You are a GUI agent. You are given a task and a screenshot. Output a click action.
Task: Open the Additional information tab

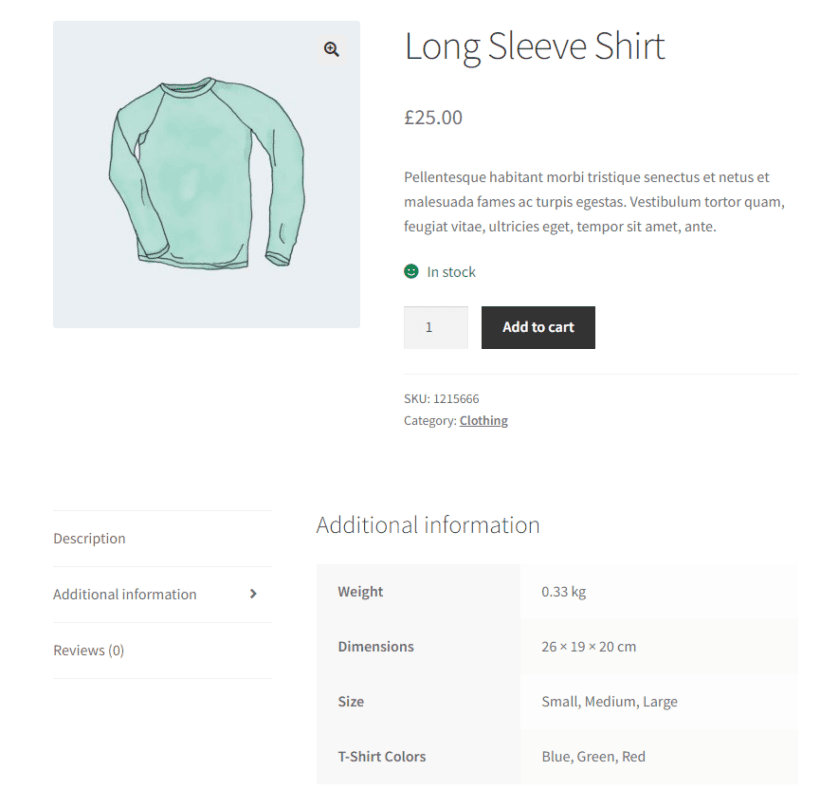[x=124, y=594]
